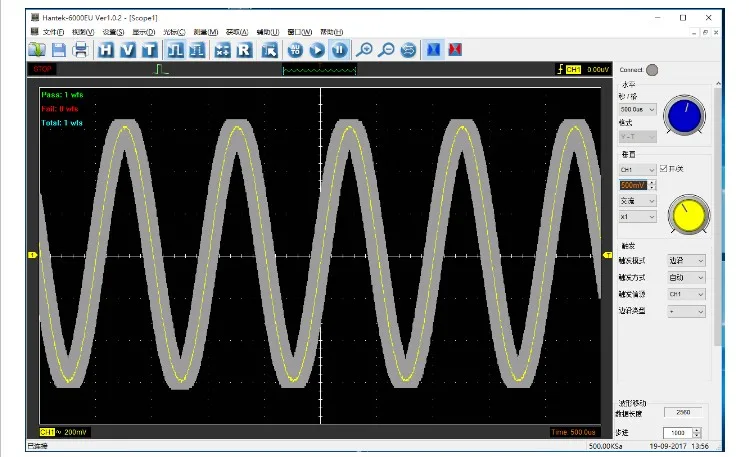The image size is (749, 457).
Task: Select the cursor arrow tool icon
Action: pos(269,50)
